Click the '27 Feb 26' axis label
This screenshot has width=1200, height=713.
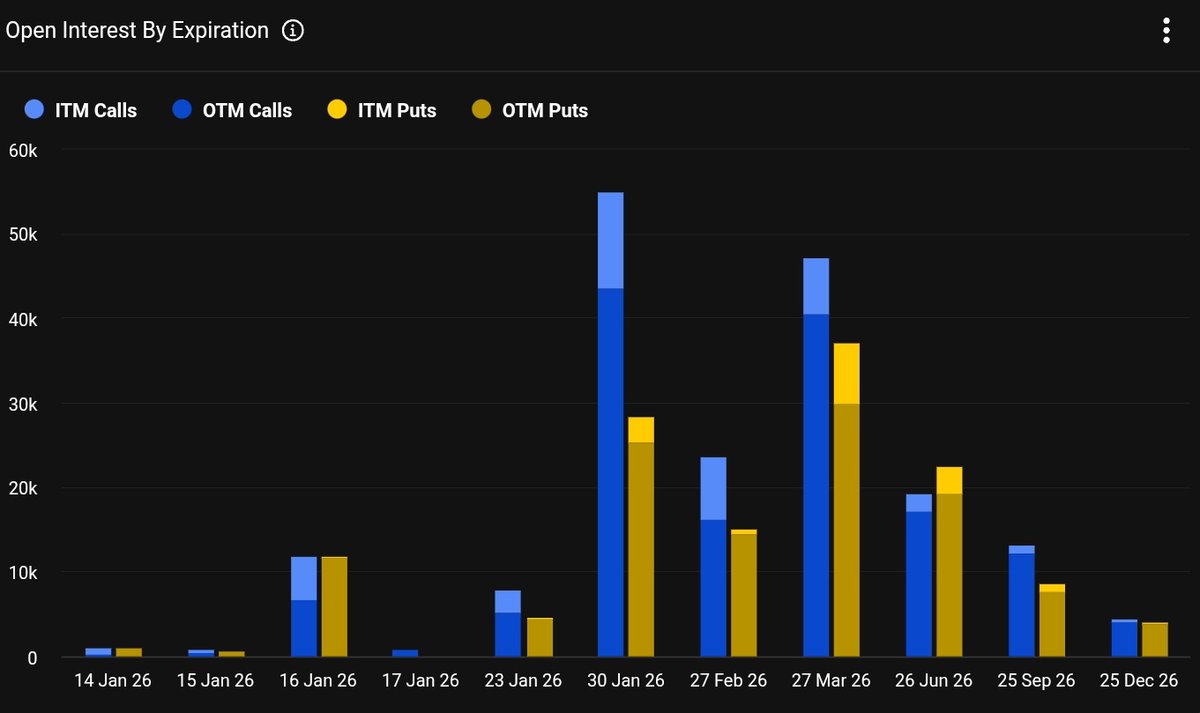(728, 681)
